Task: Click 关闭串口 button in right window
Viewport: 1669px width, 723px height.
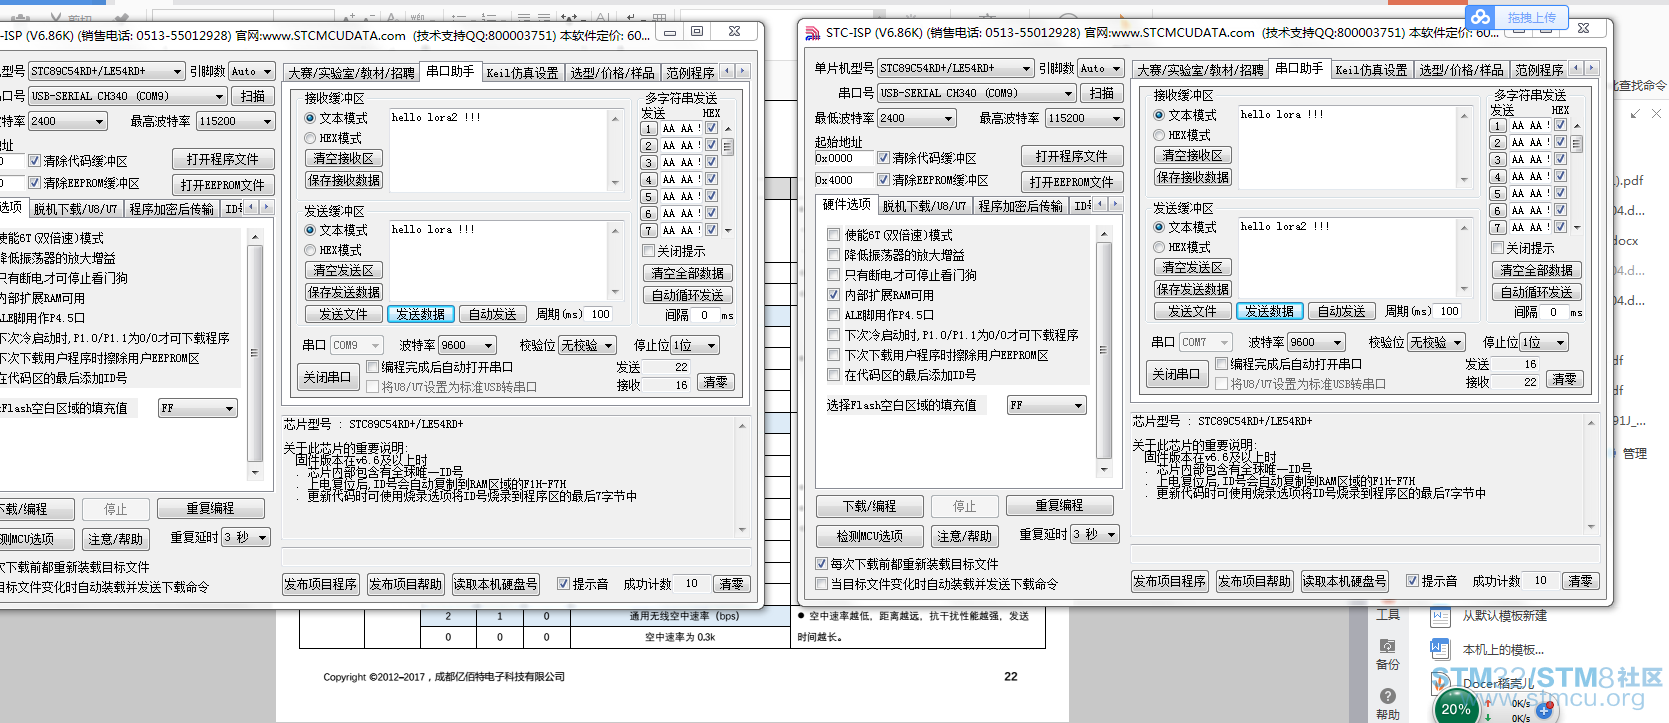Action: pyautogui.click(x=1175, y=374)
